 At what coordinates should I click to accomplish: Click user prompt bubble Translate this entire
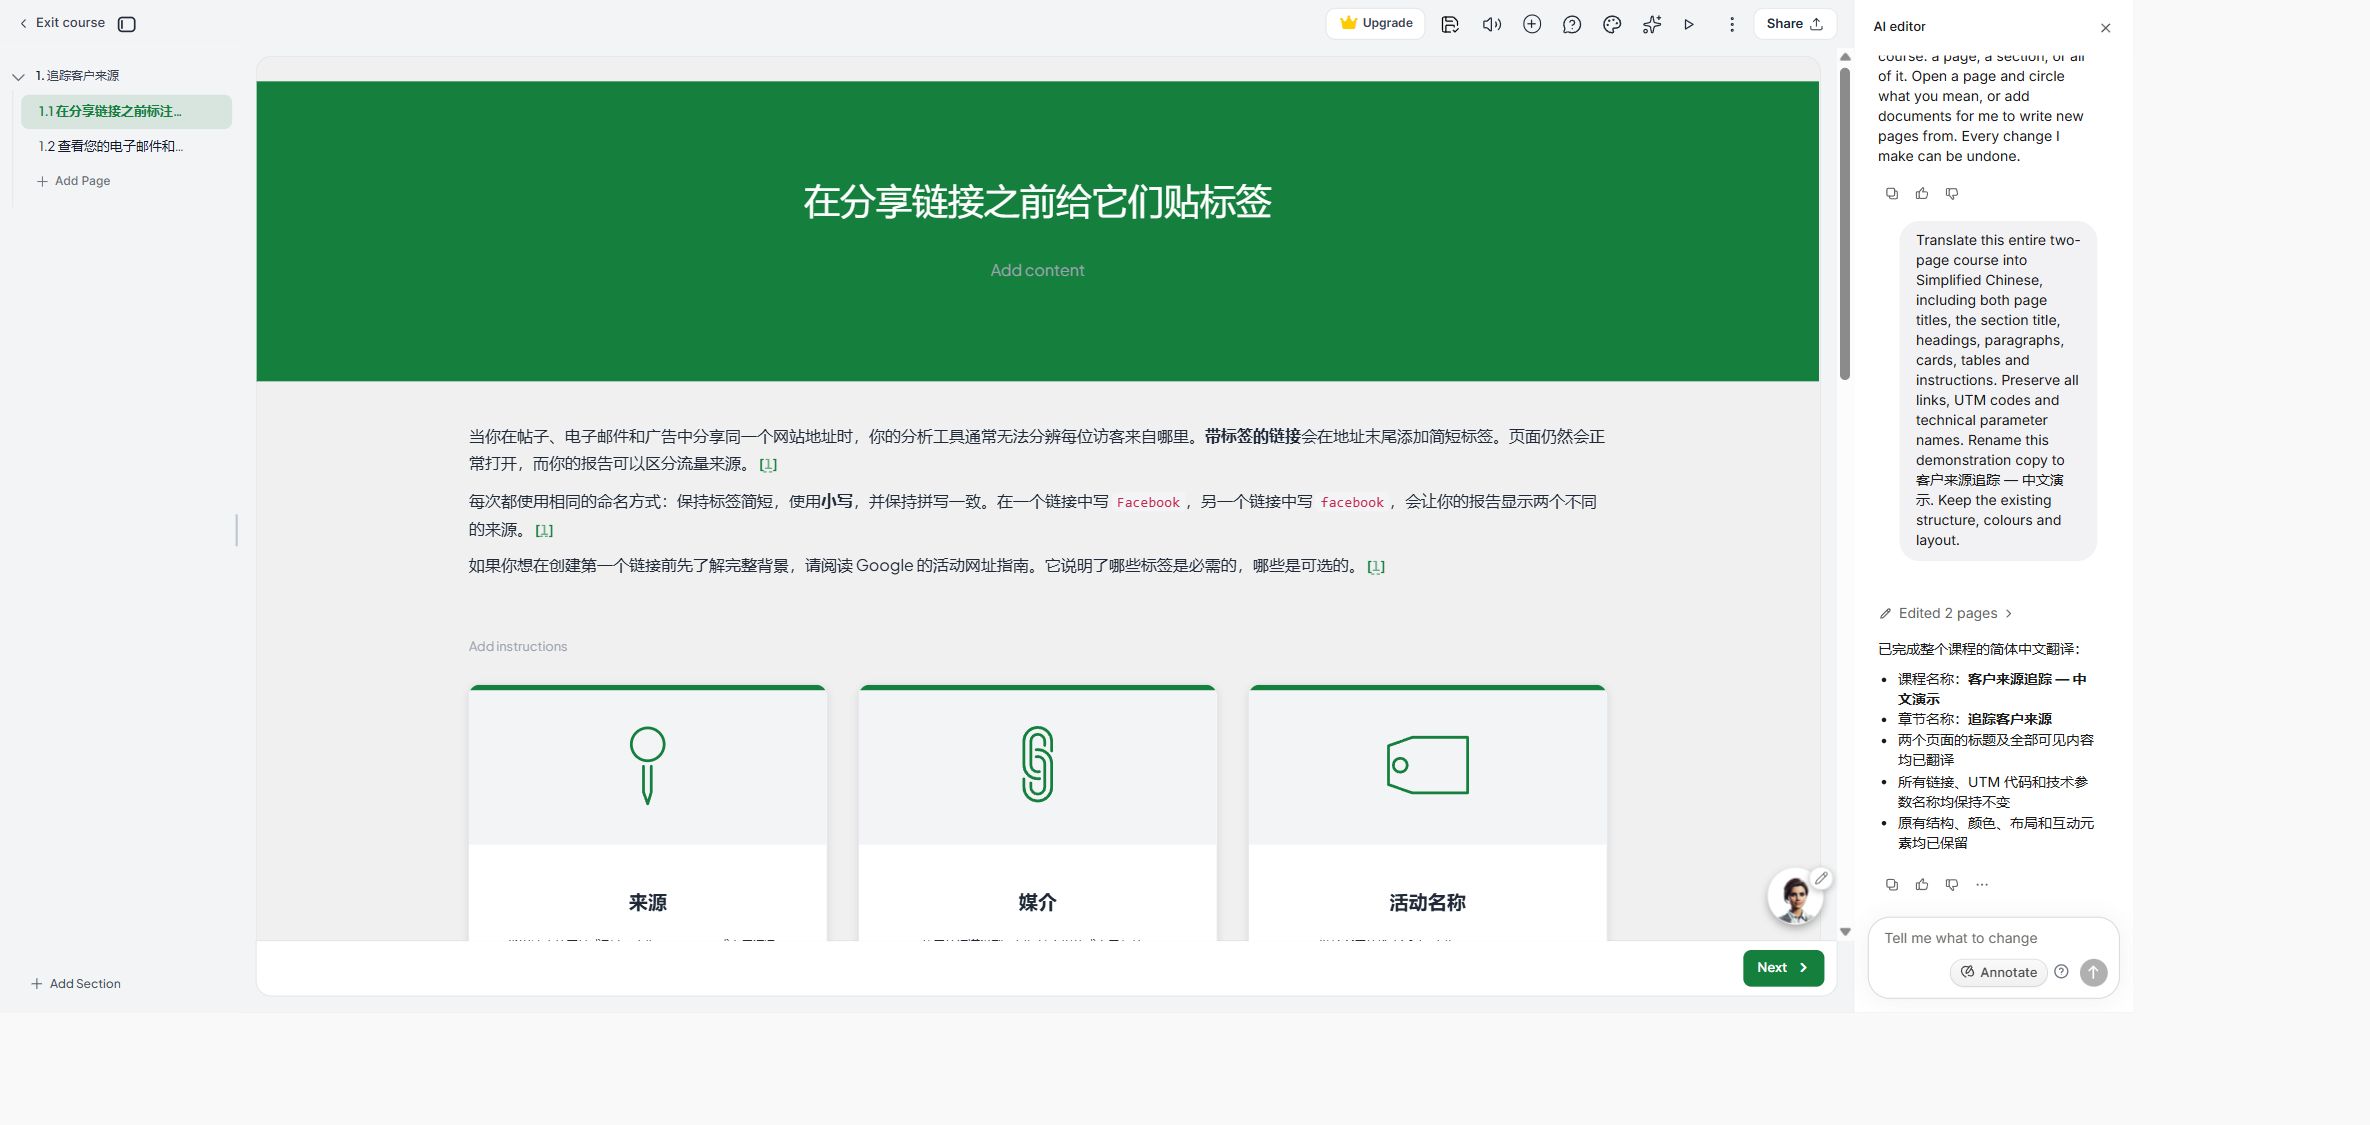click(1998, 391)
